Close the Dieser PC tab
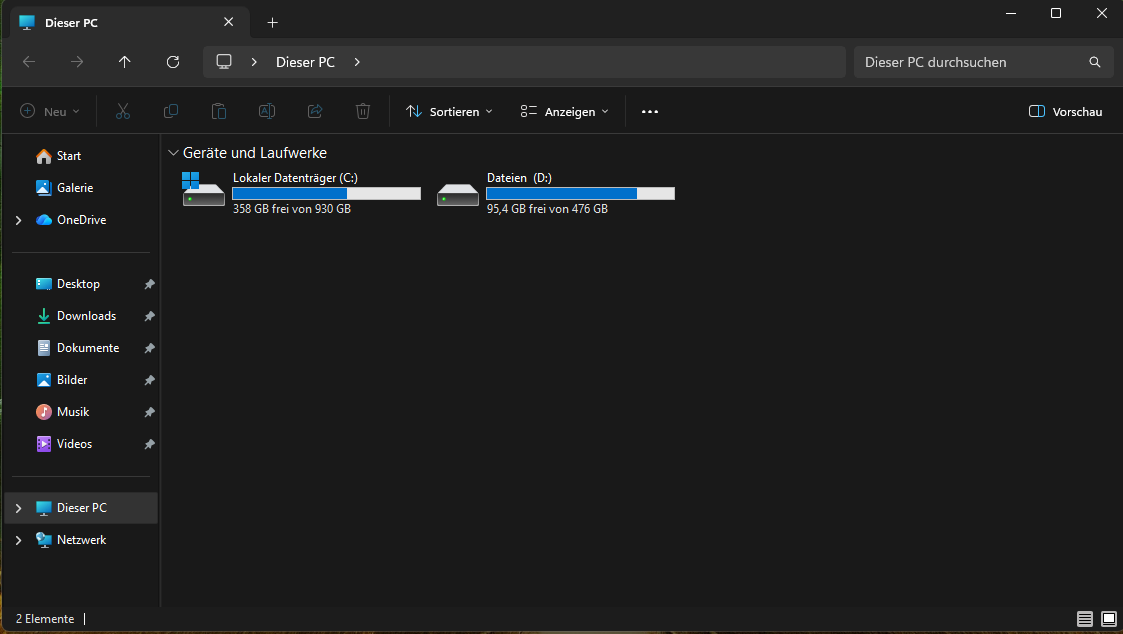Viewport: 1123px width, 634px height. coord(228,22)
